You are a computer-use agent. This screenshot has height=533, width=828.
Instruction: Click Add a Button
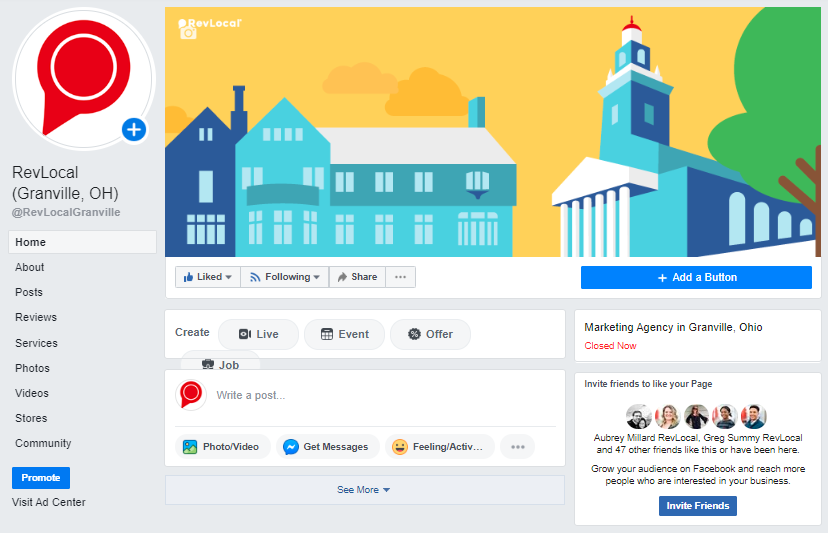click(x=696, y=277)
